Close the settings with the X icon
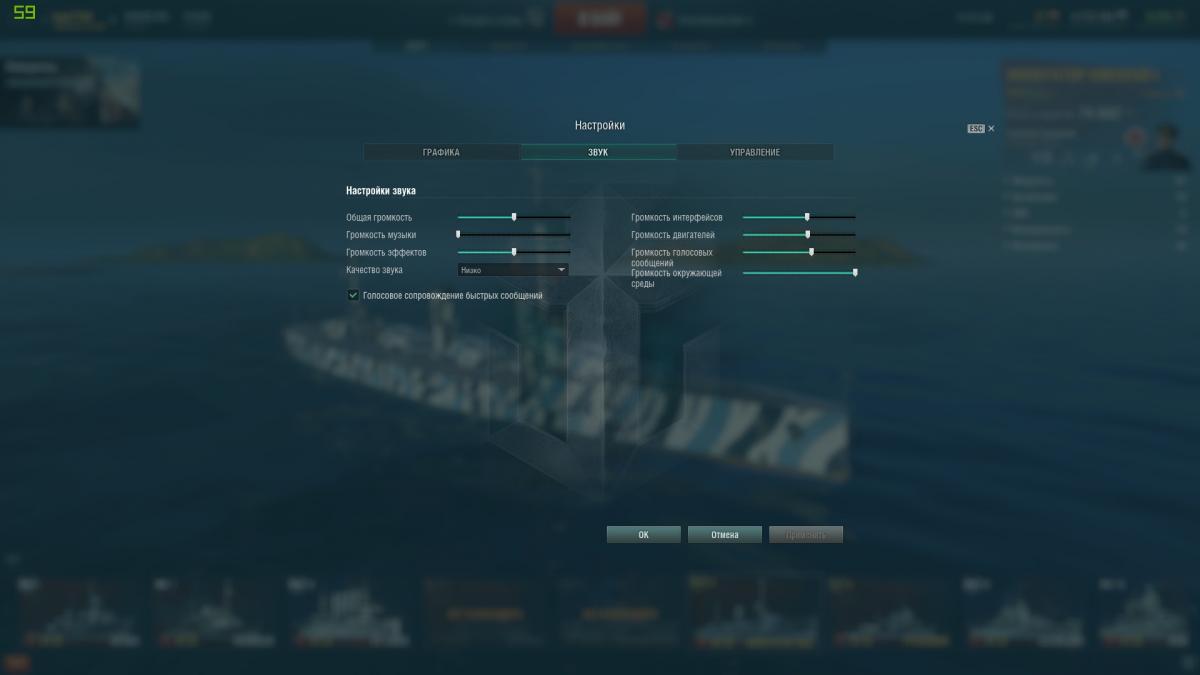 [991, 129]
